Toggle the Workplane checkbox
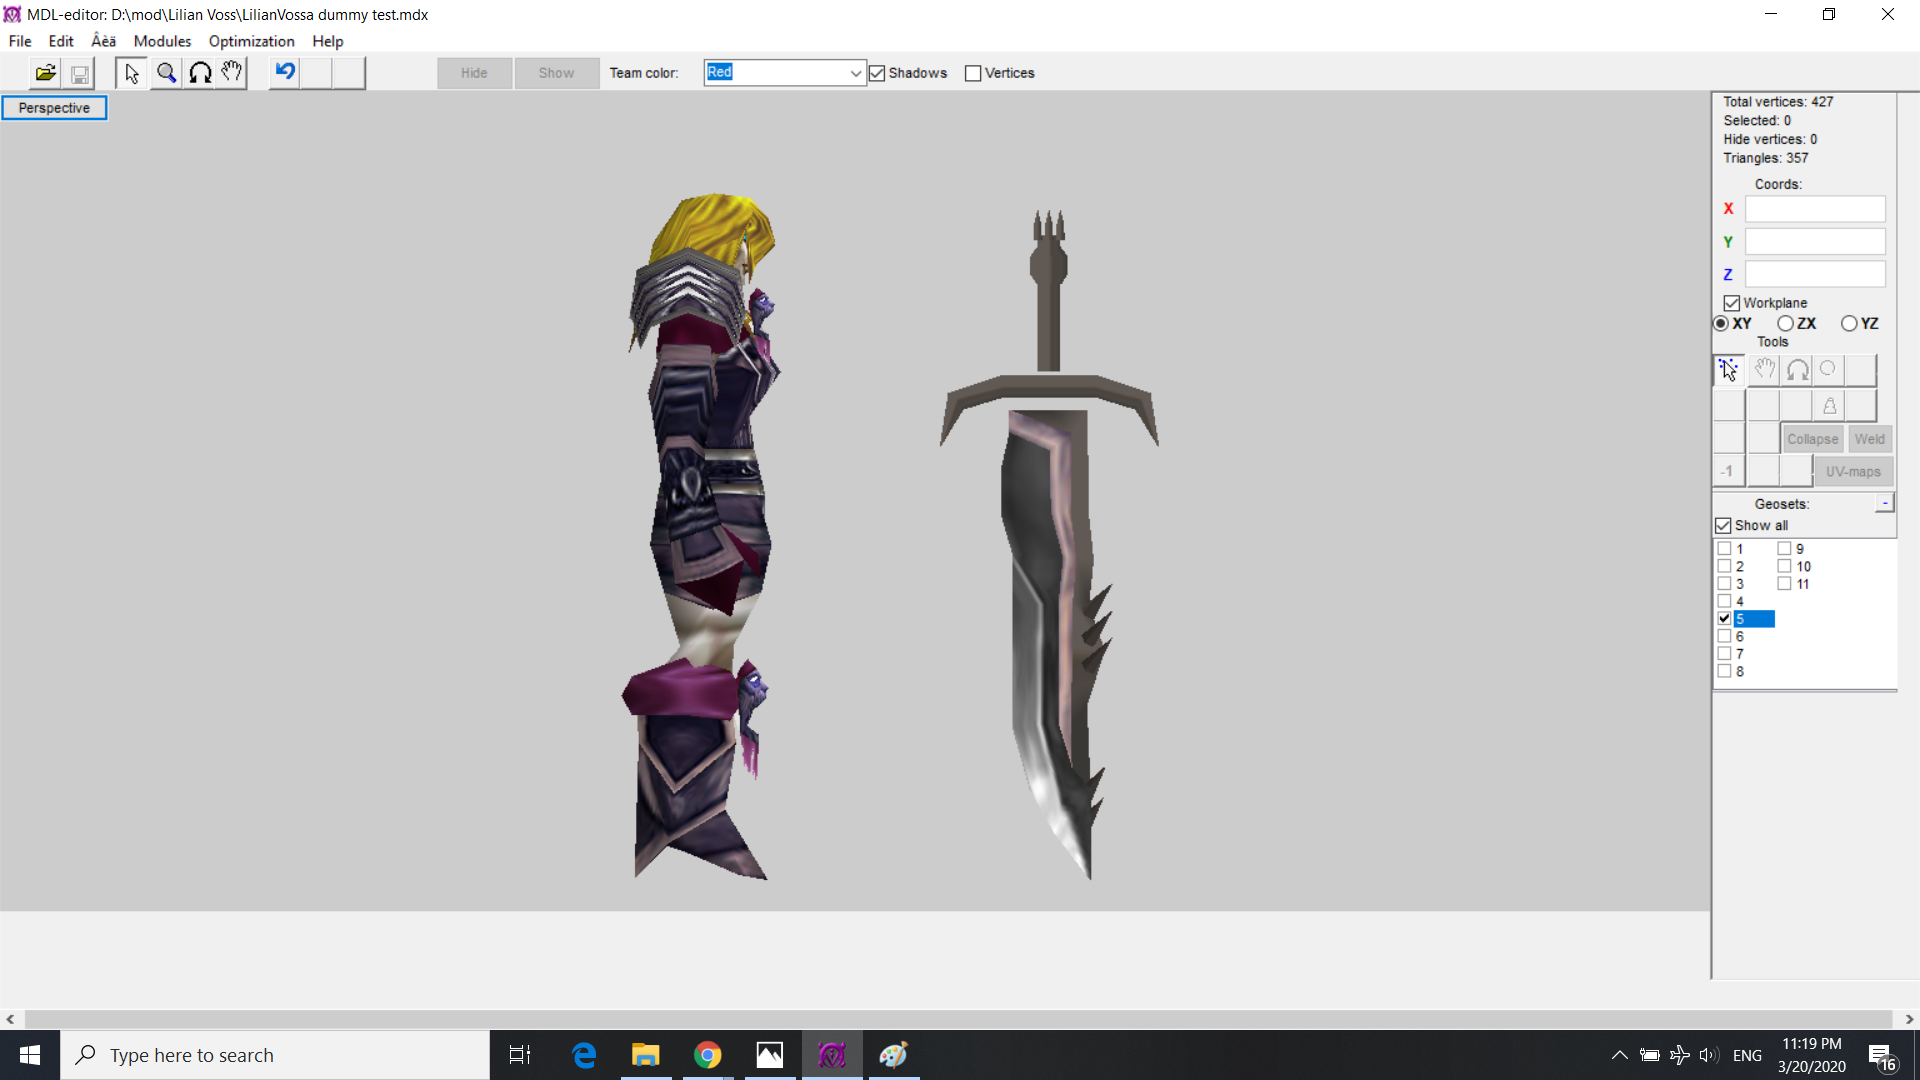 1732,303
